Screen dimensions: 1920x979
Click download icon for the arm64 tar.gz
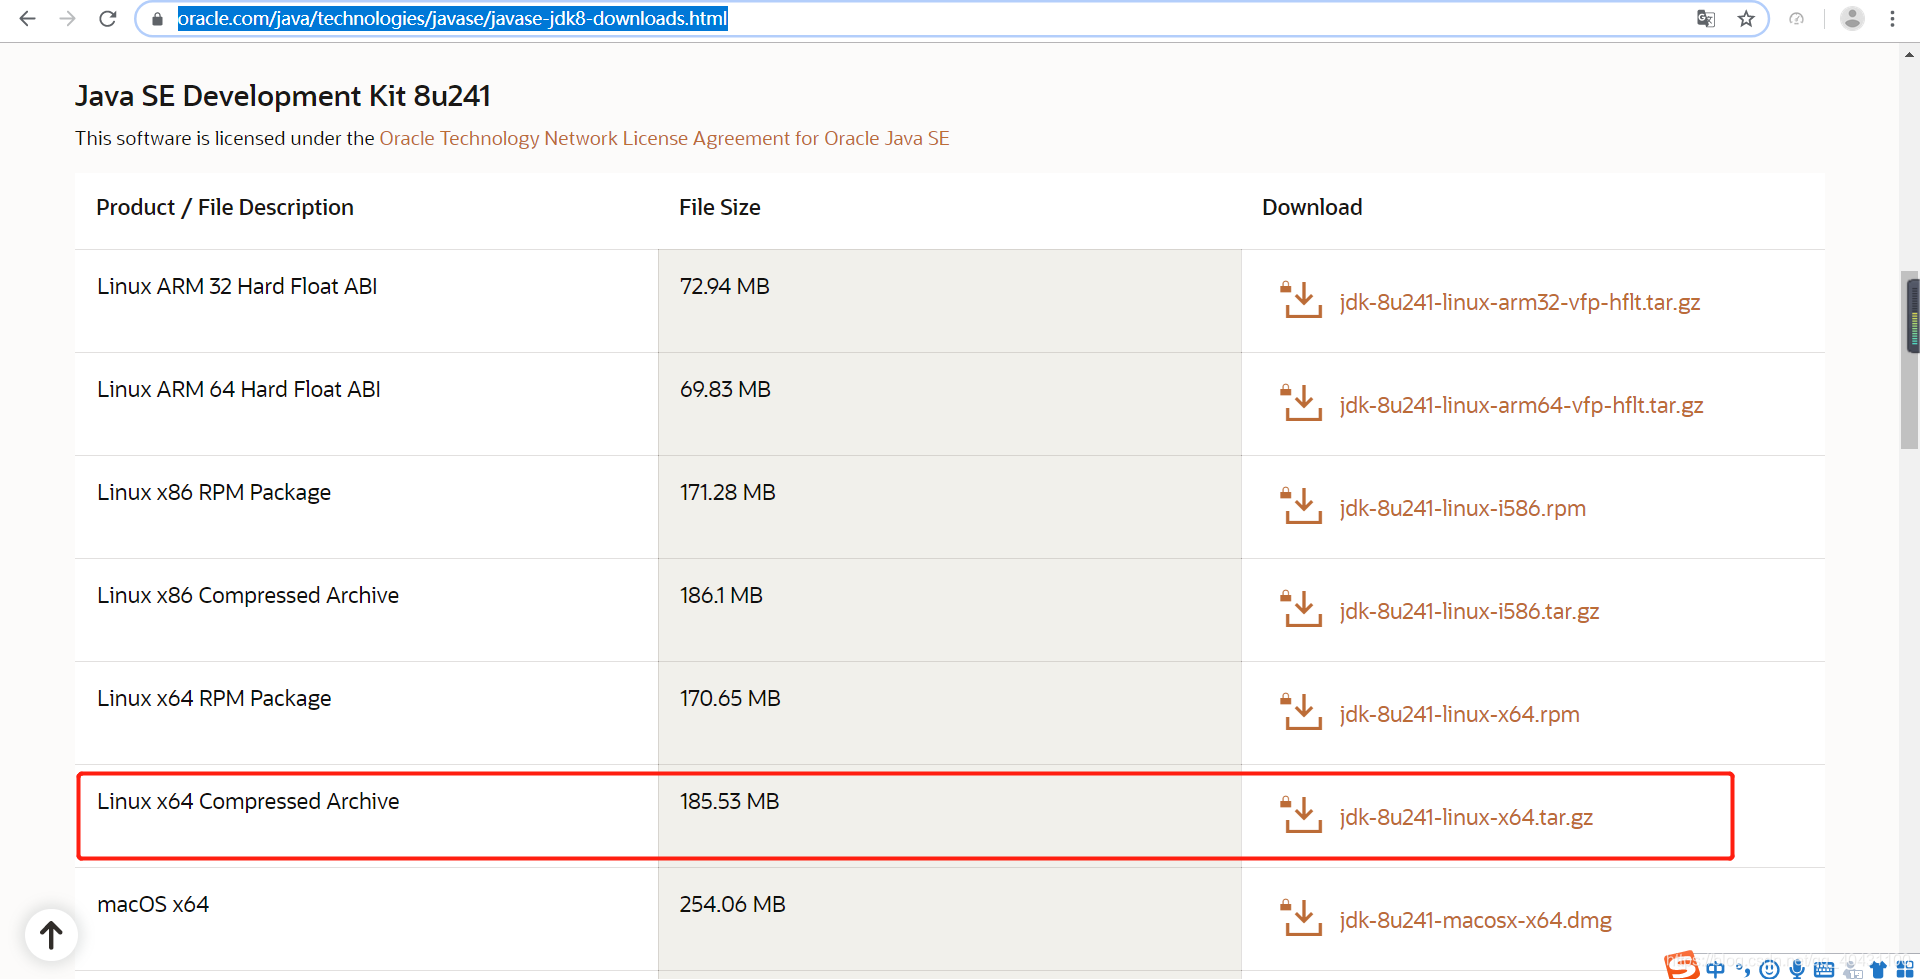1301,403
